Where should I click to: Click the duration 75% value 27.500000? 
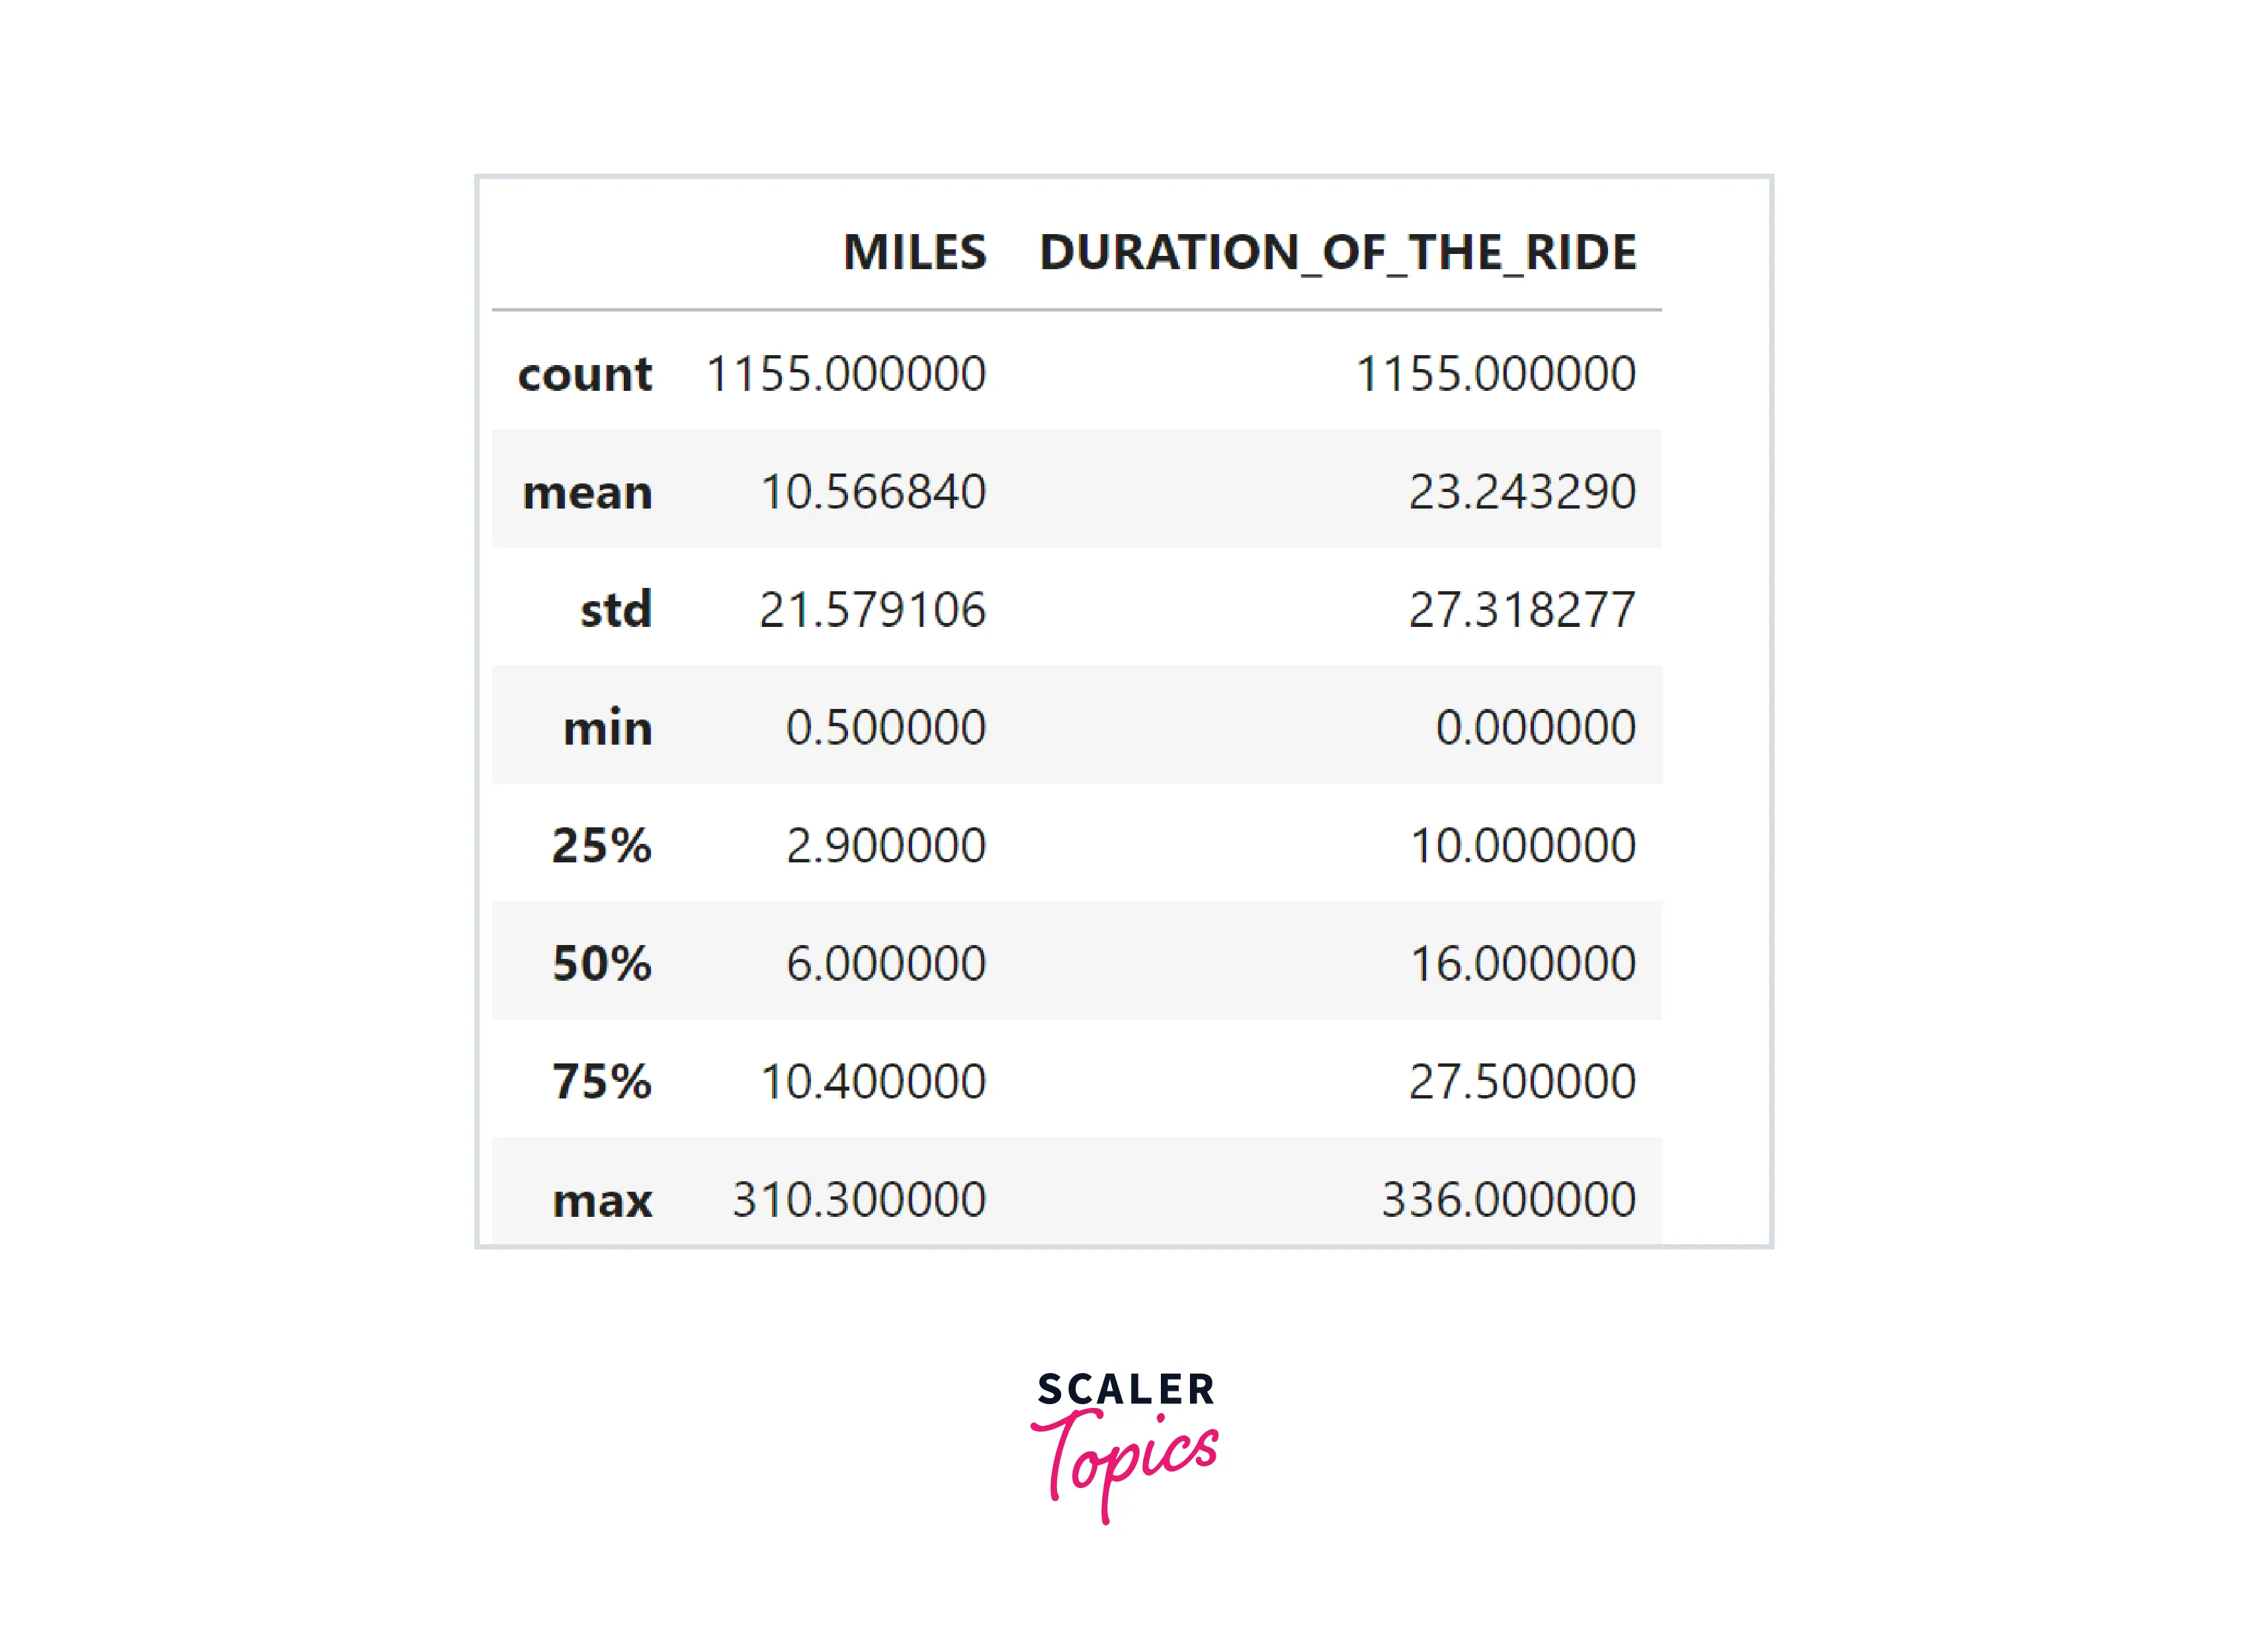coord(1522,1082)
